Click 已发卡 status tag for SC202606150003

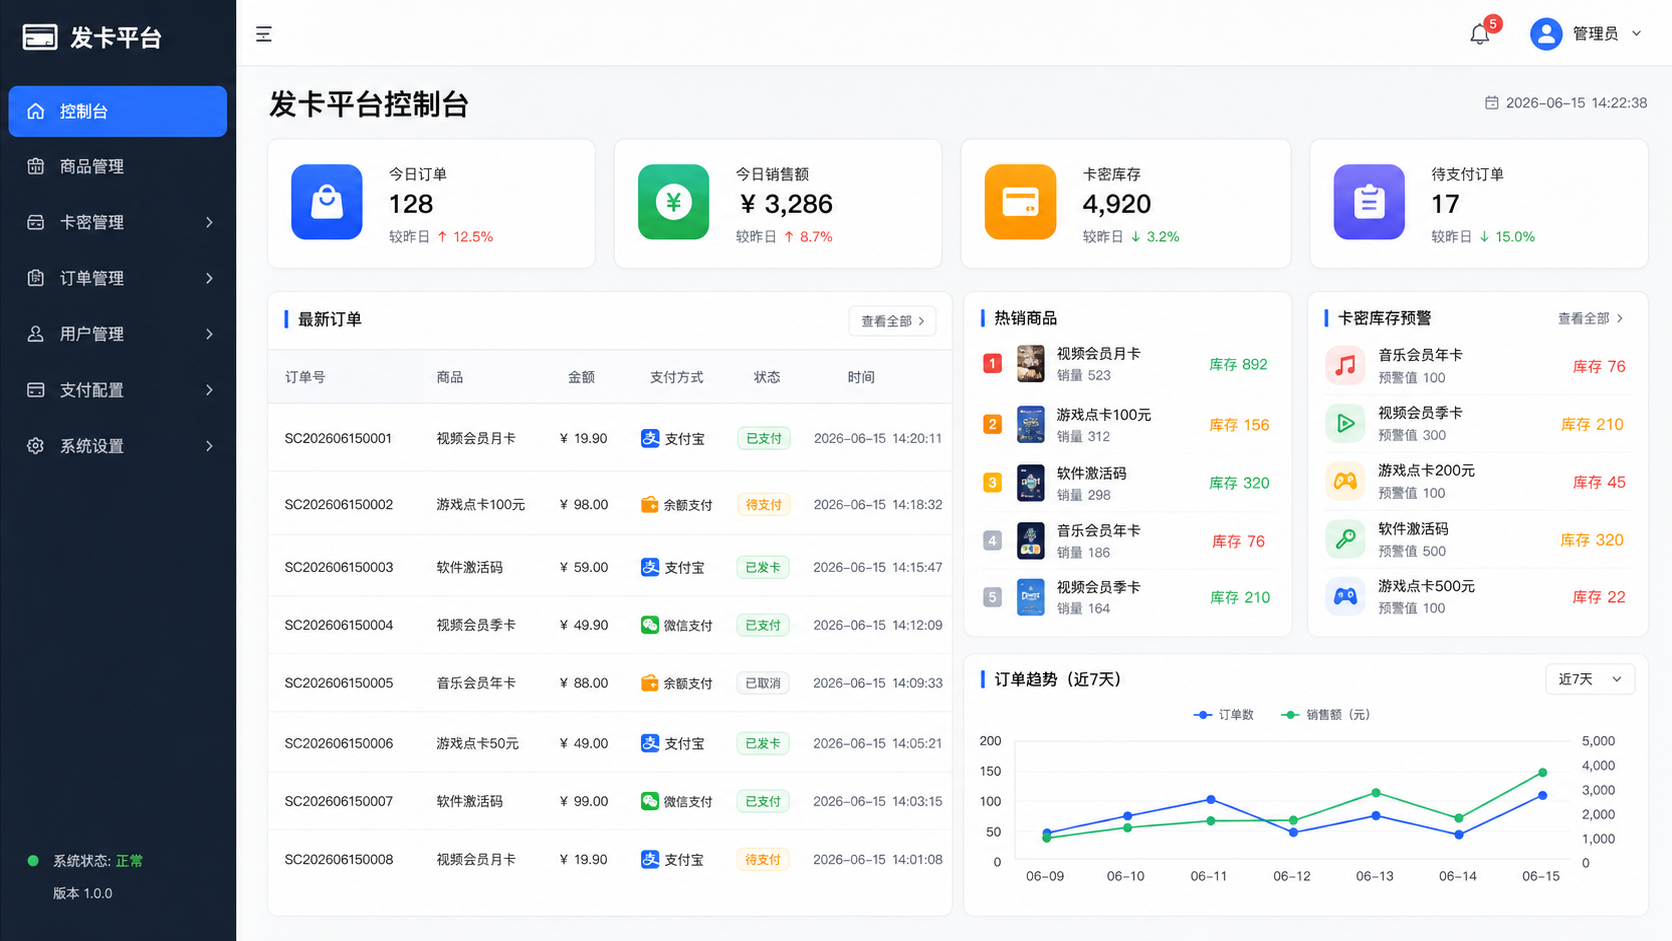pyautogui.click(x=764, y=567)
